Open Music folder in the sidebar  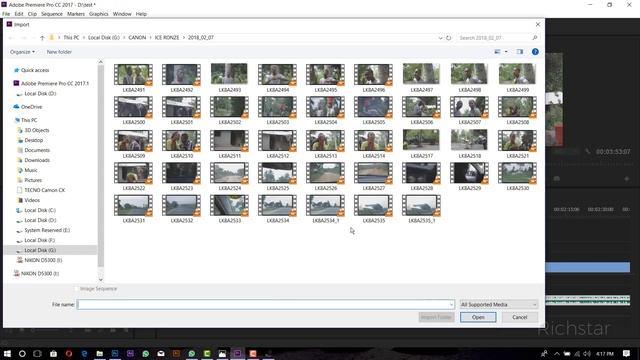pos(31,170)
